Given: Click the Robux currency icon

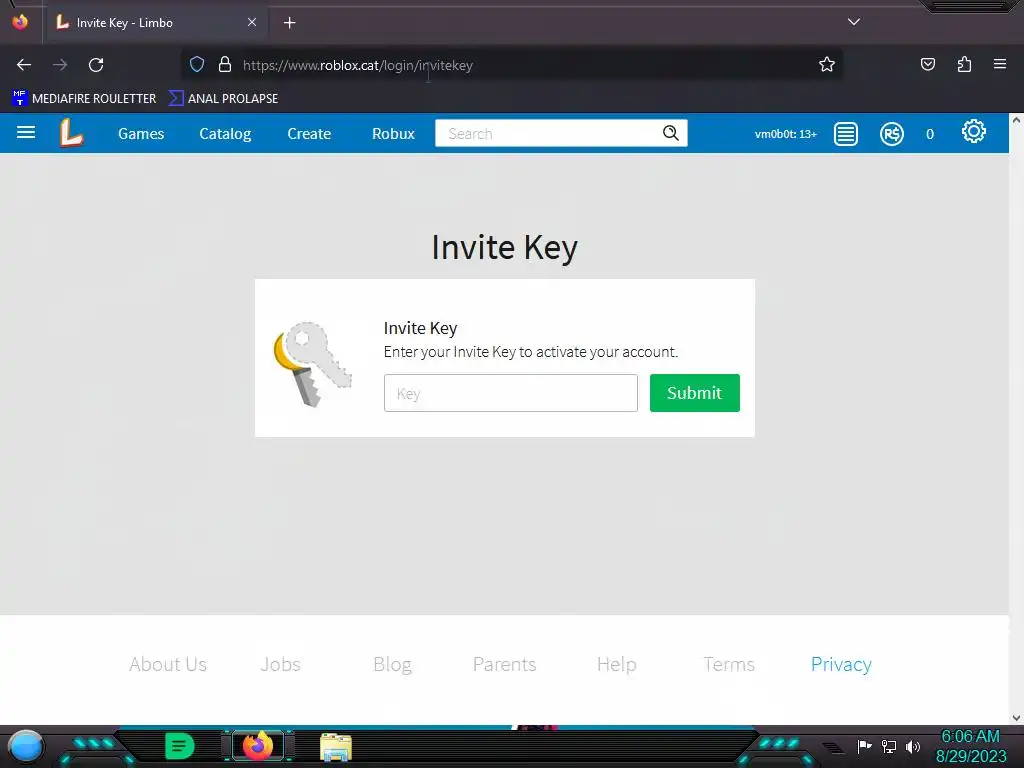Looking at the screenshot, I should click(x=891, y=134).
